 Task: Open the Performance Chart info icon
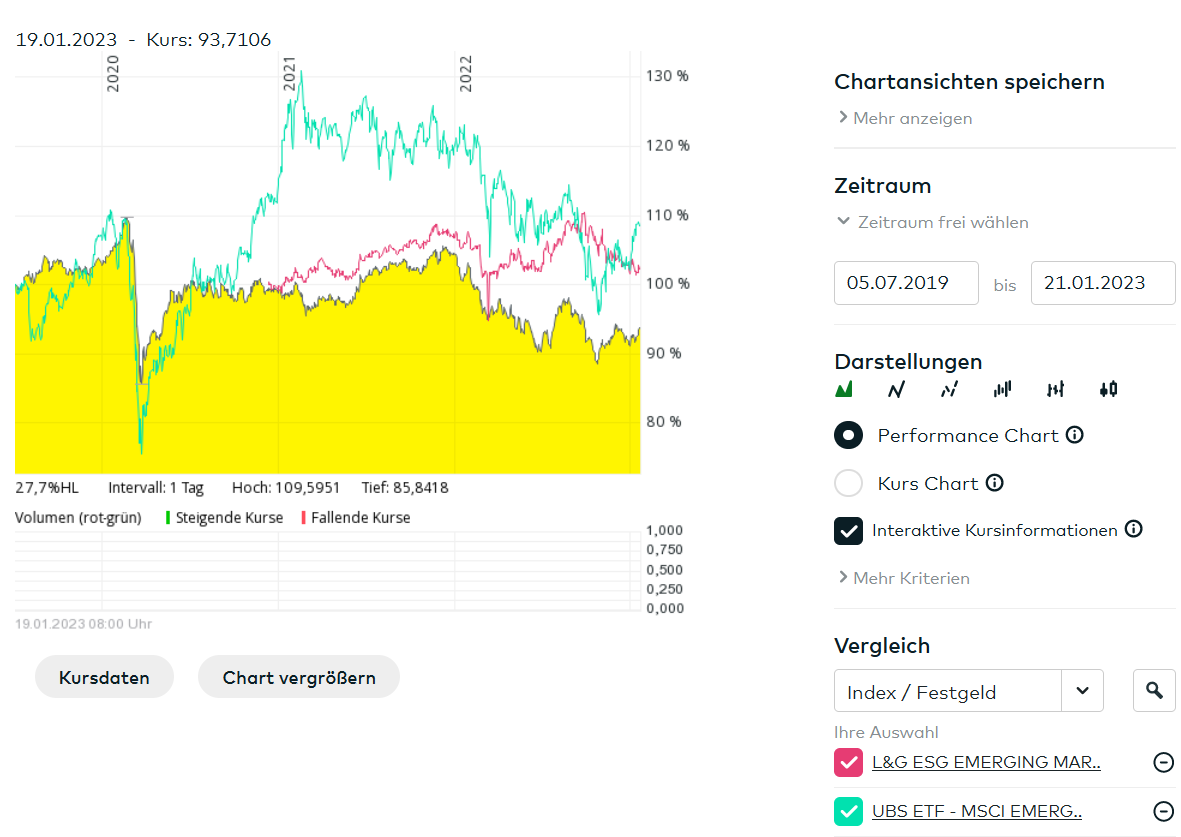[1075, 435]
